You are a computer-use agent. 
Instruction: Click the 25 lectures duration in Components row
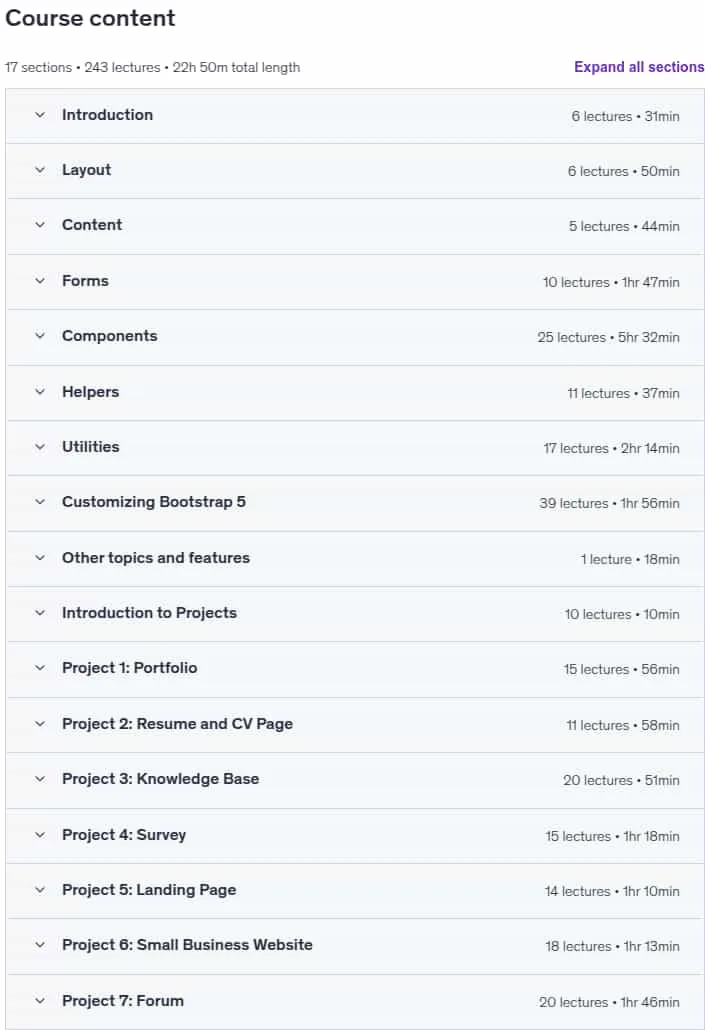tap(608, 338)
